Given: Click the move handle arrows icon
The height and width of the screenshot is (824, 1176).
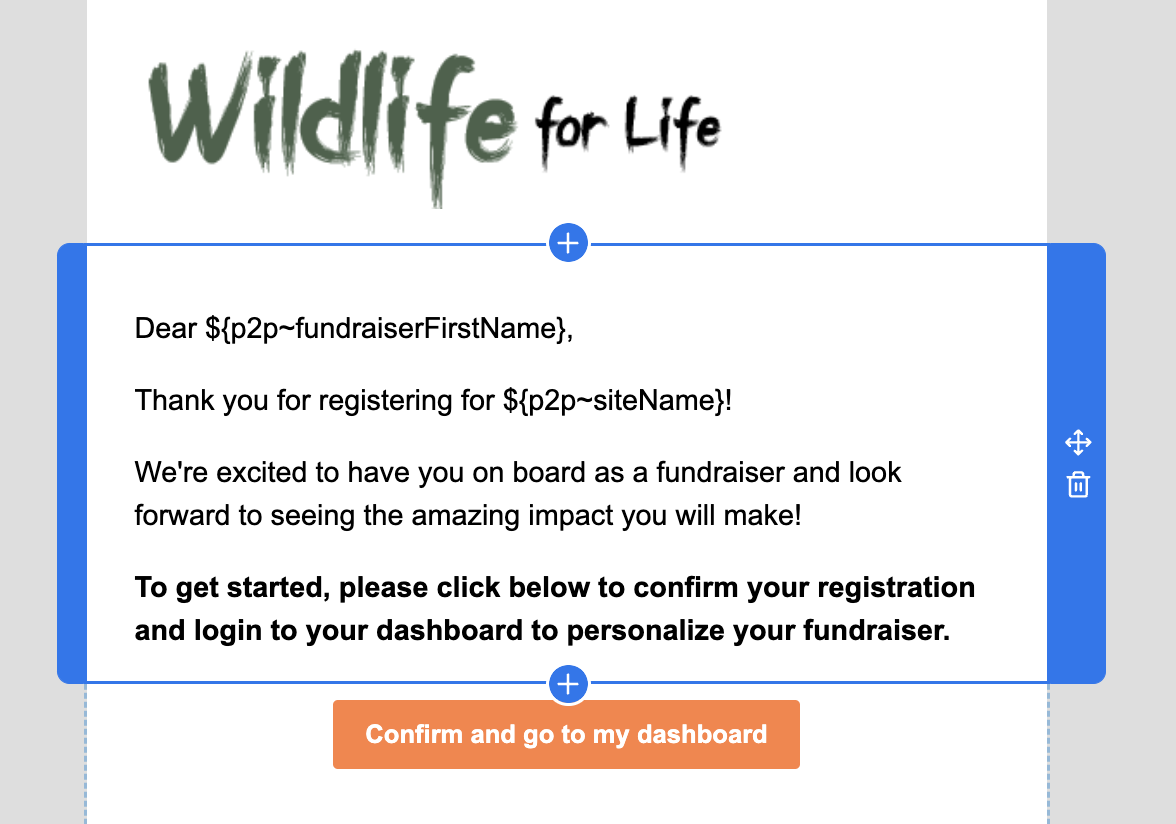Looking at the screenshot, I should [1078, 442].
